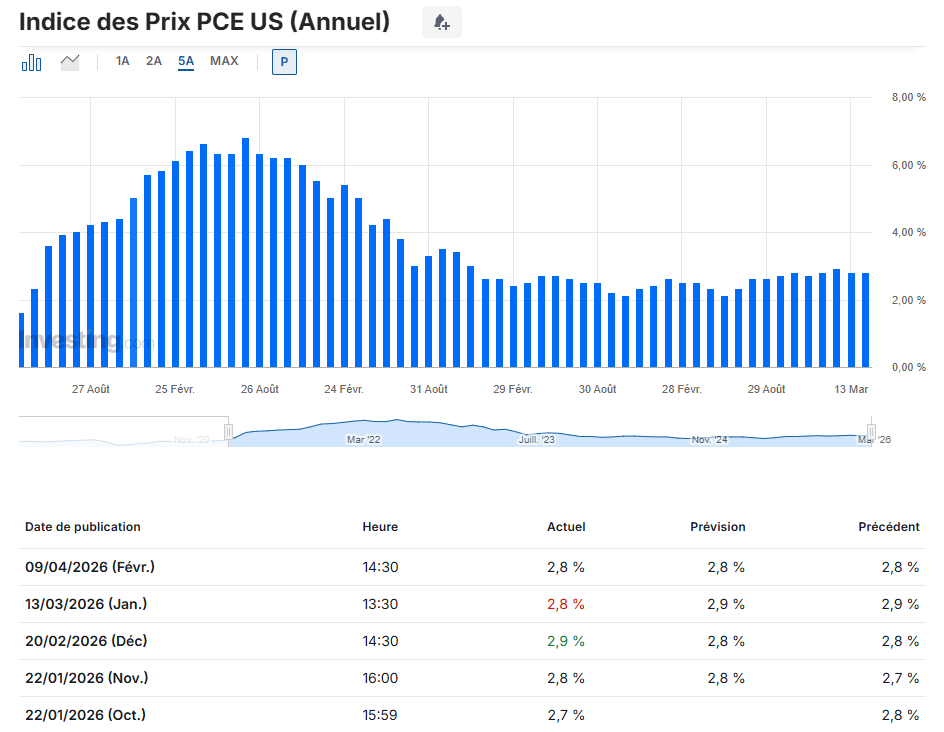
Task: Click the tallest bar in the chart
Action: [245, 252]
